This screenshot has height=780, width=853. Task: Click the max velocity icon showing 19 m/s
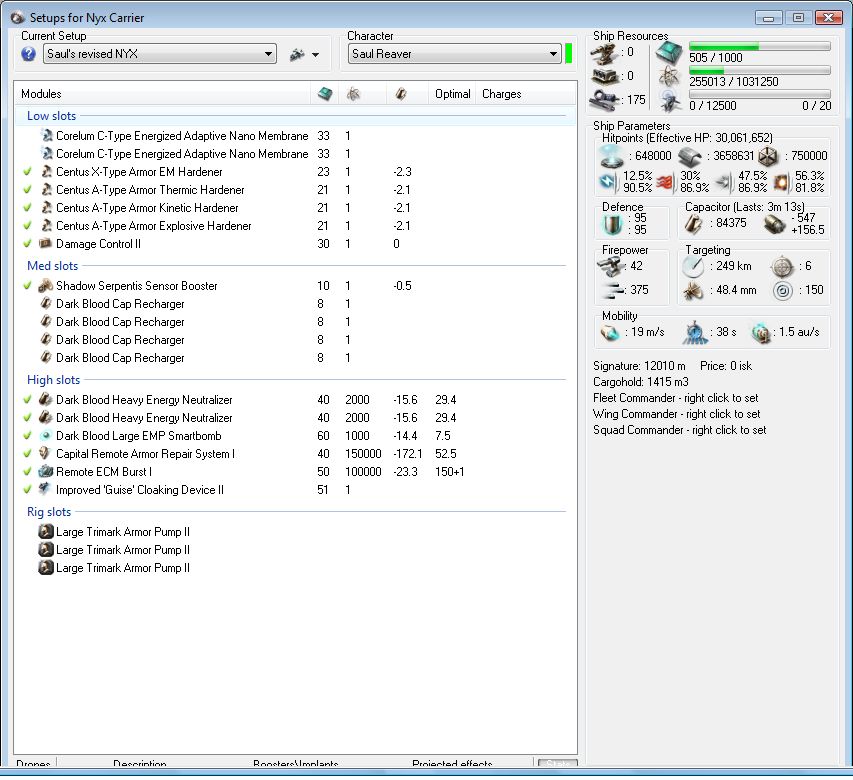point(610,332)
